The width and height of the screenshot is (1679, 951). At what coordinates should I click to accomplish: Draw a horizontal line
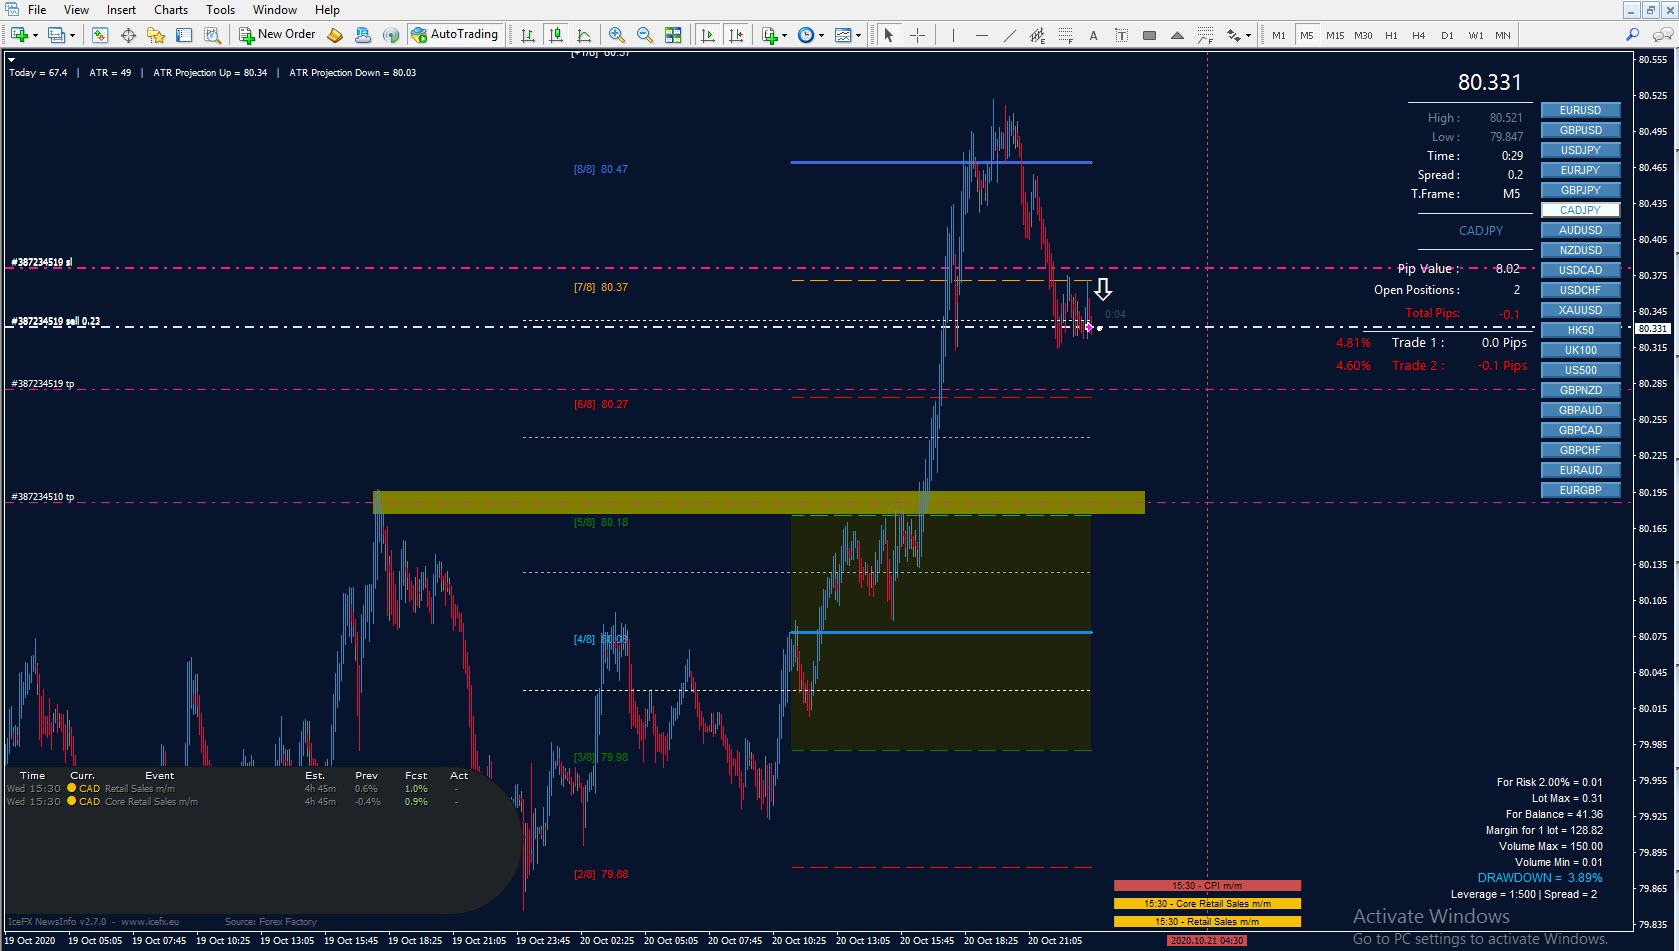982,35
